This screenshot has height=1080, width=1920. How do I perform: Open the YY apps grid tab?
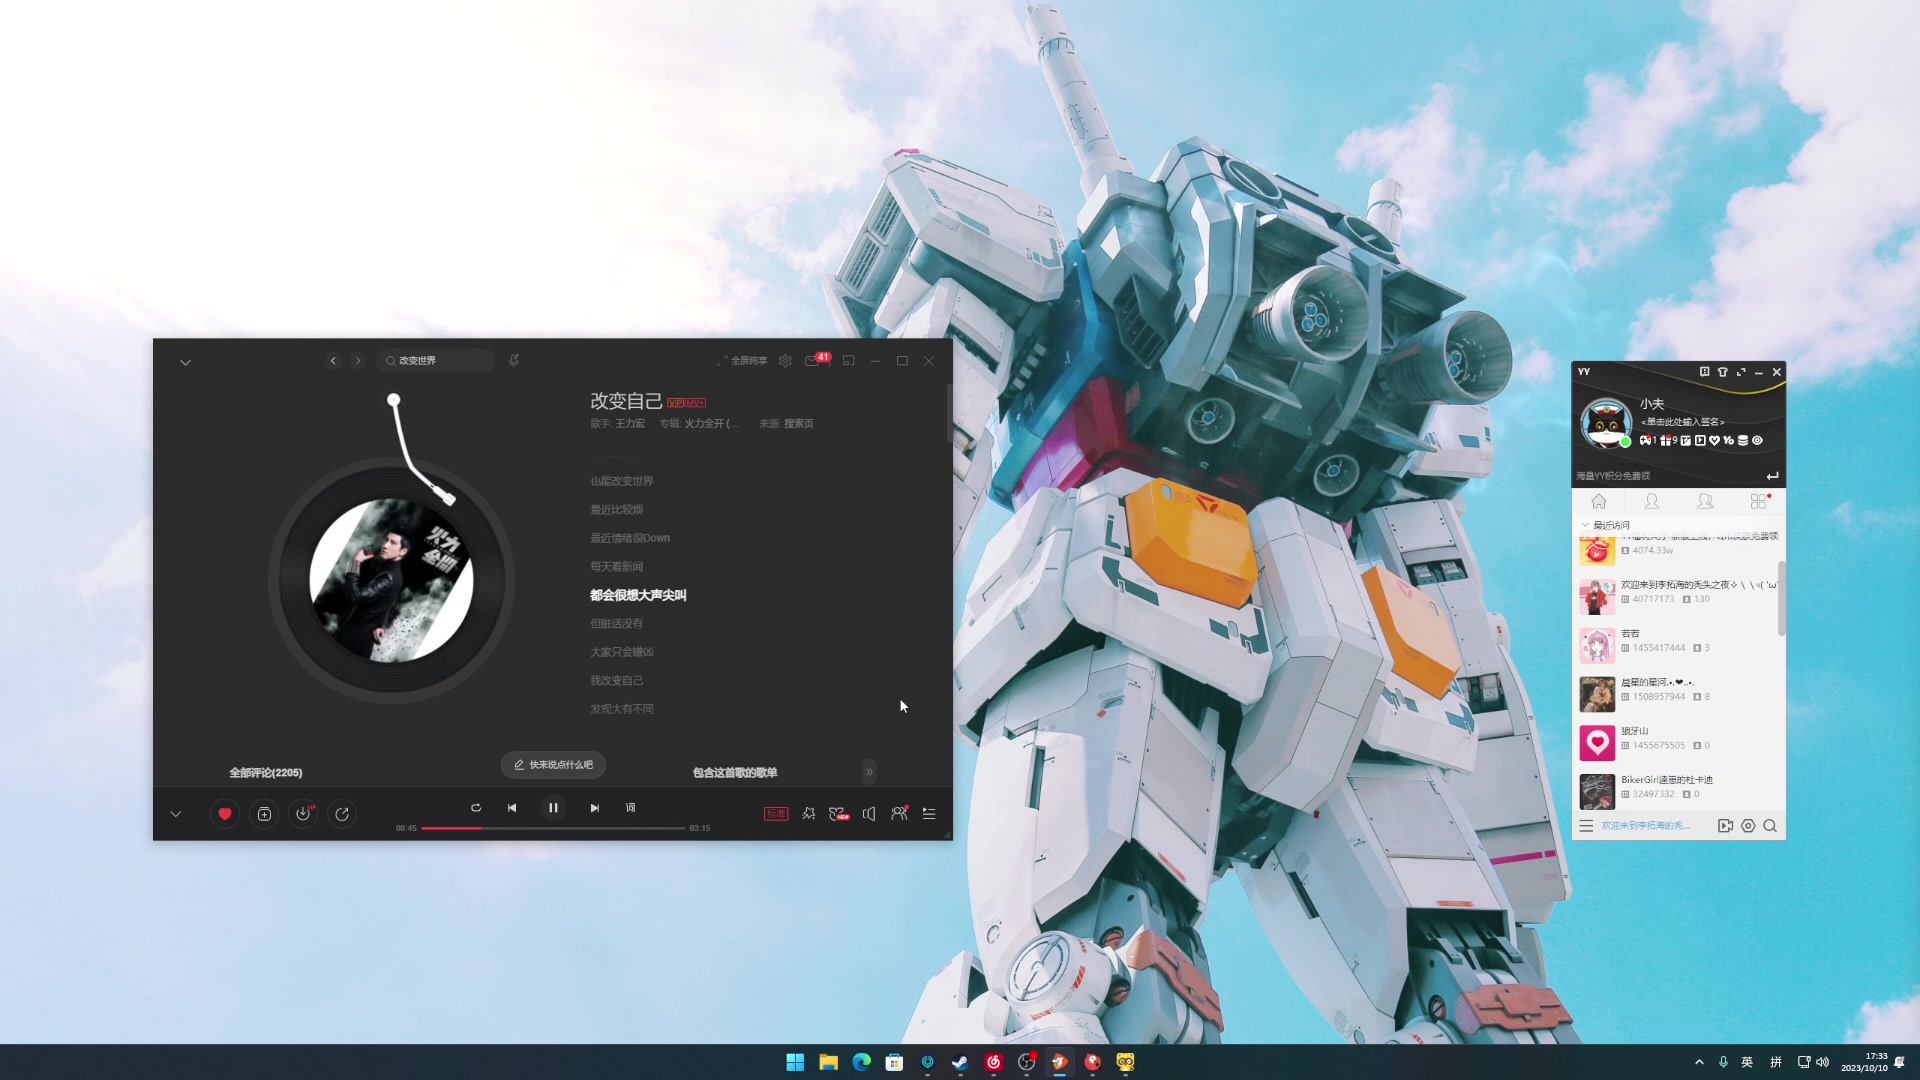1759,502
